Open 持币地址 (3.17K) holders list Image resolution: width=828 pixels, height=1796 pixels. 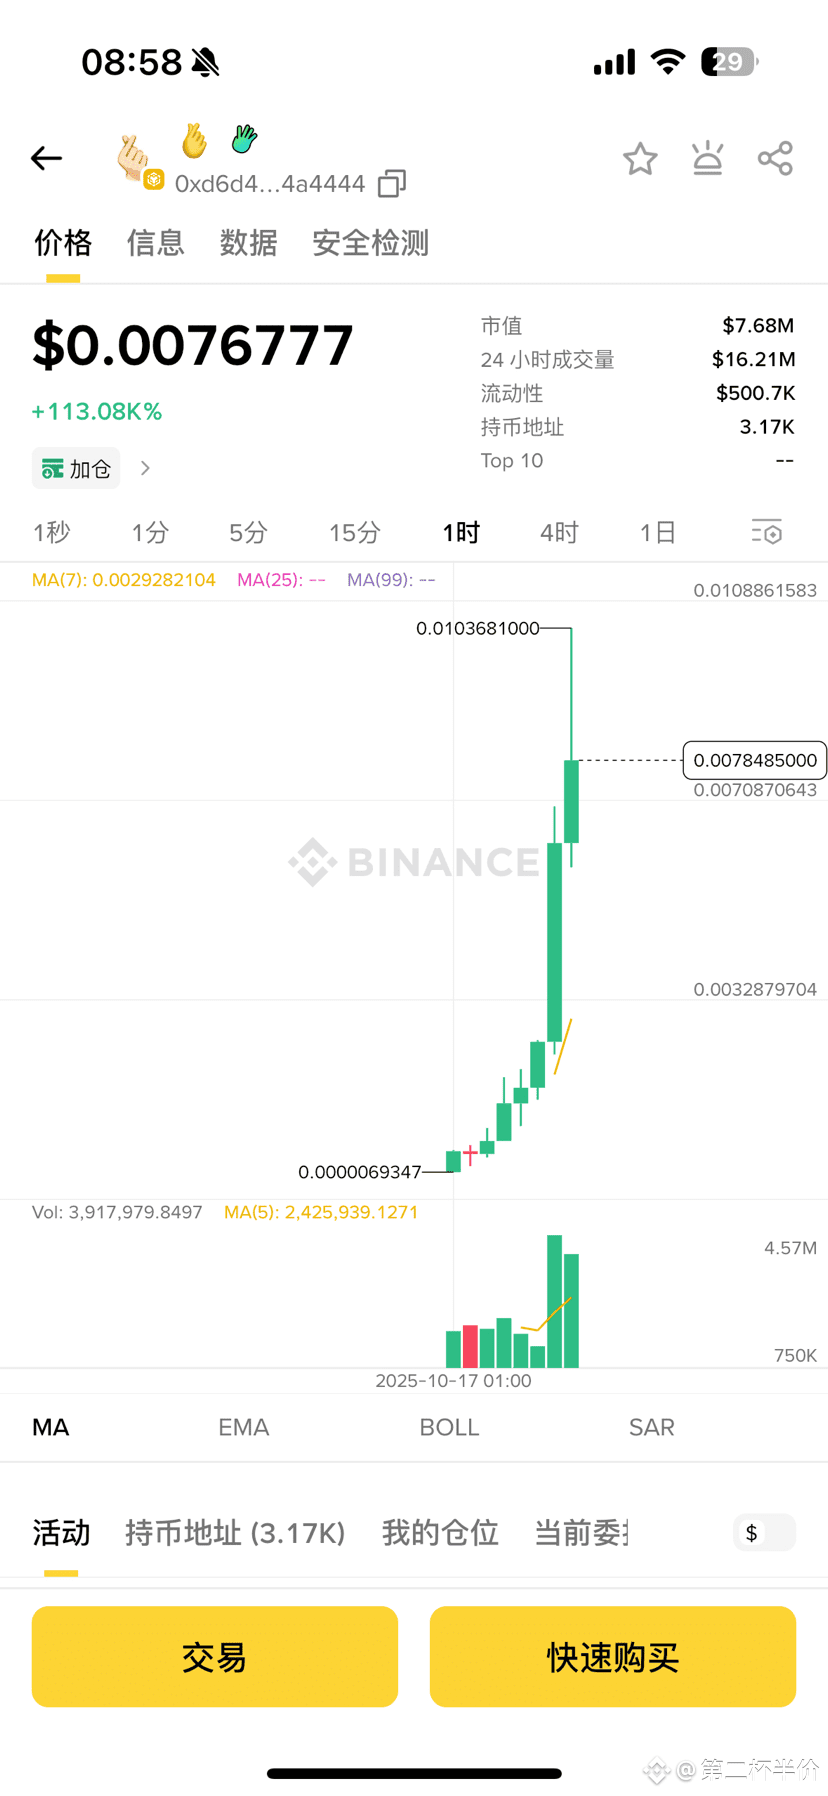coord(235,1533)
